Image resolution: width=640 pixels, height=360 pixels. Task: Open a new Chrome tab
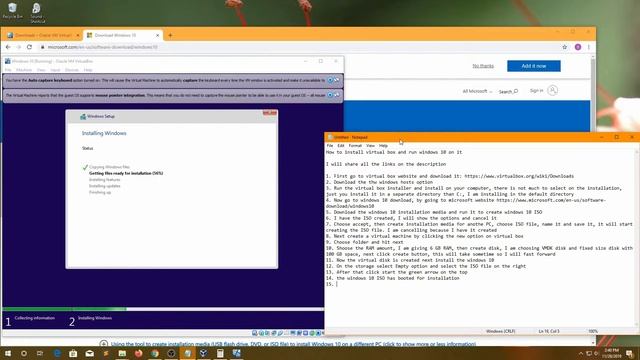point(170,36)
